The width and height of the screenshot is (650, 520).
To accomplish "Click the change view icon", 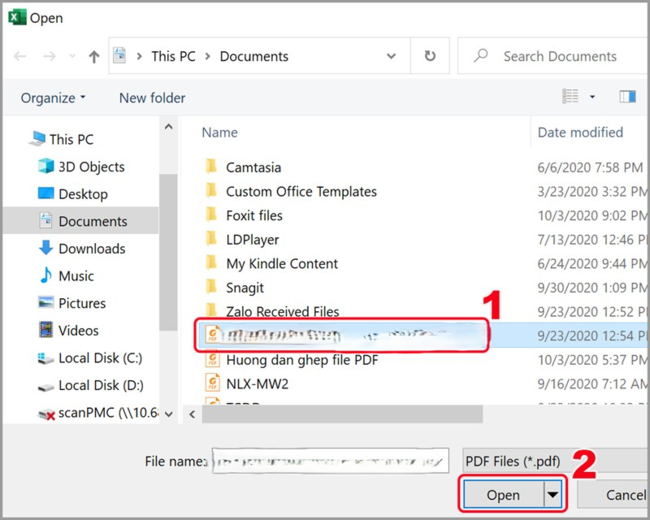I will 570,97.
